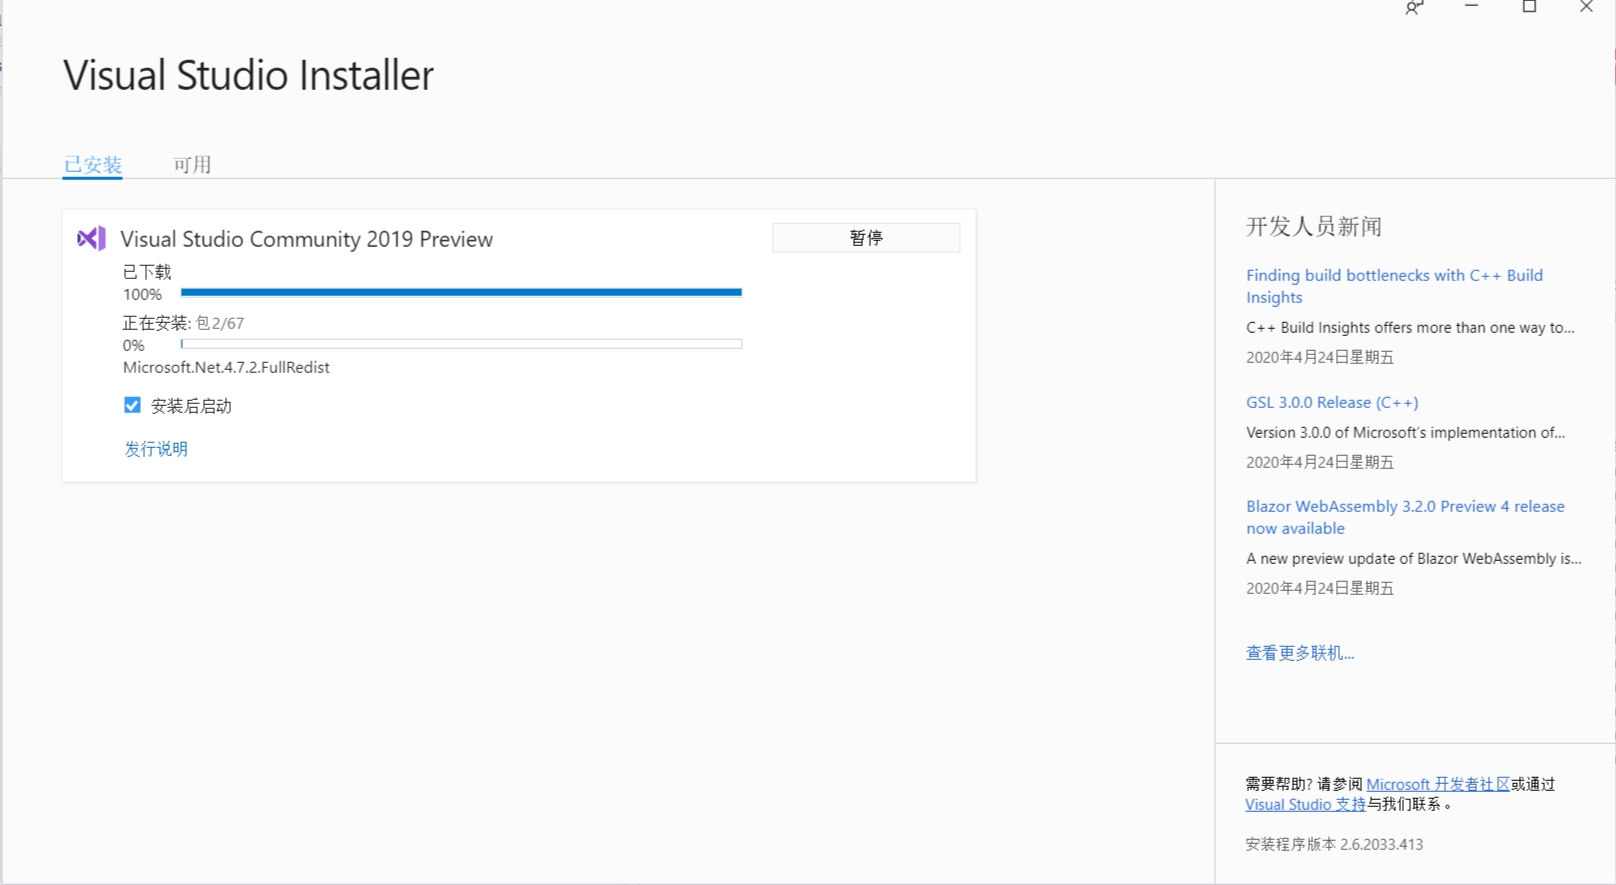Visit the Microsoft 开发者社区 link
This screenshot has width=1616, height=885.
[x=1437, y=784]
